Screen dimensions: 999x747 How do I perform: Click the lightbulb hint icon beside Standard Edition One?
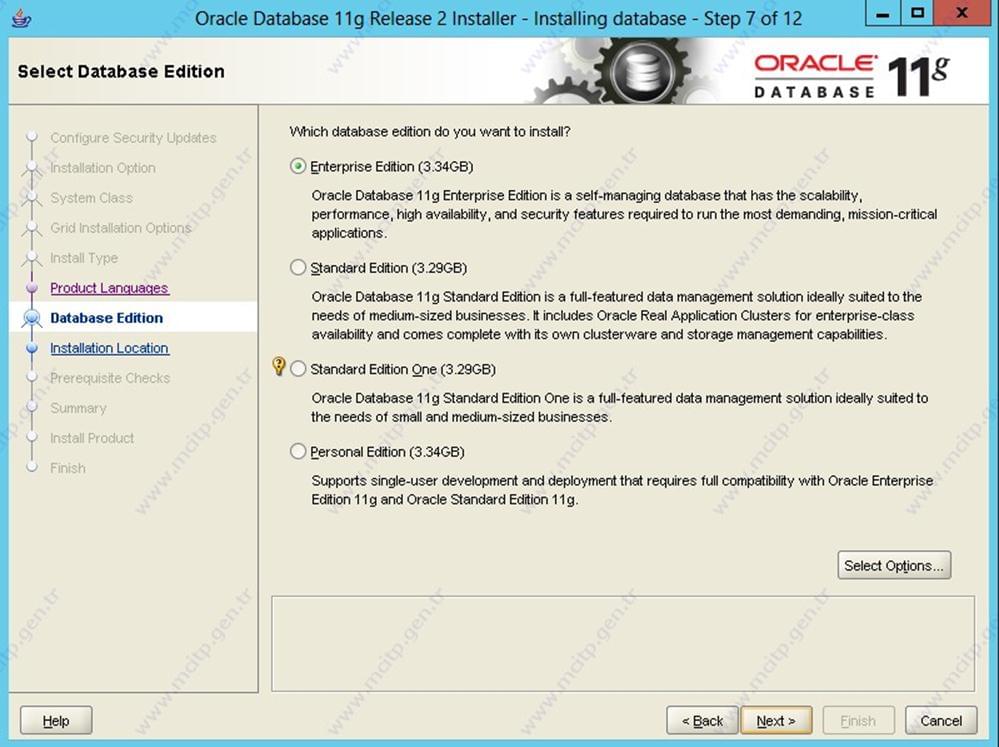(x=278, y=366)
